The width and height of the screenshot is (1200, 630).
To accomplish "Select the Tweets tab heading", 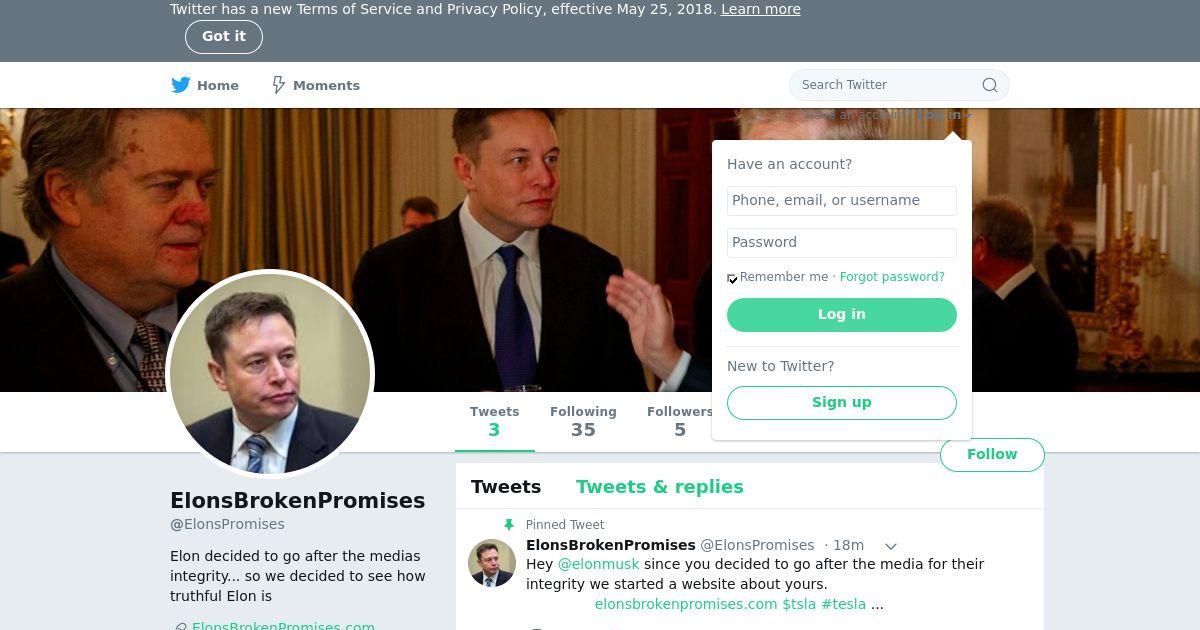I will pyautogui.click(x=506, y=487).
